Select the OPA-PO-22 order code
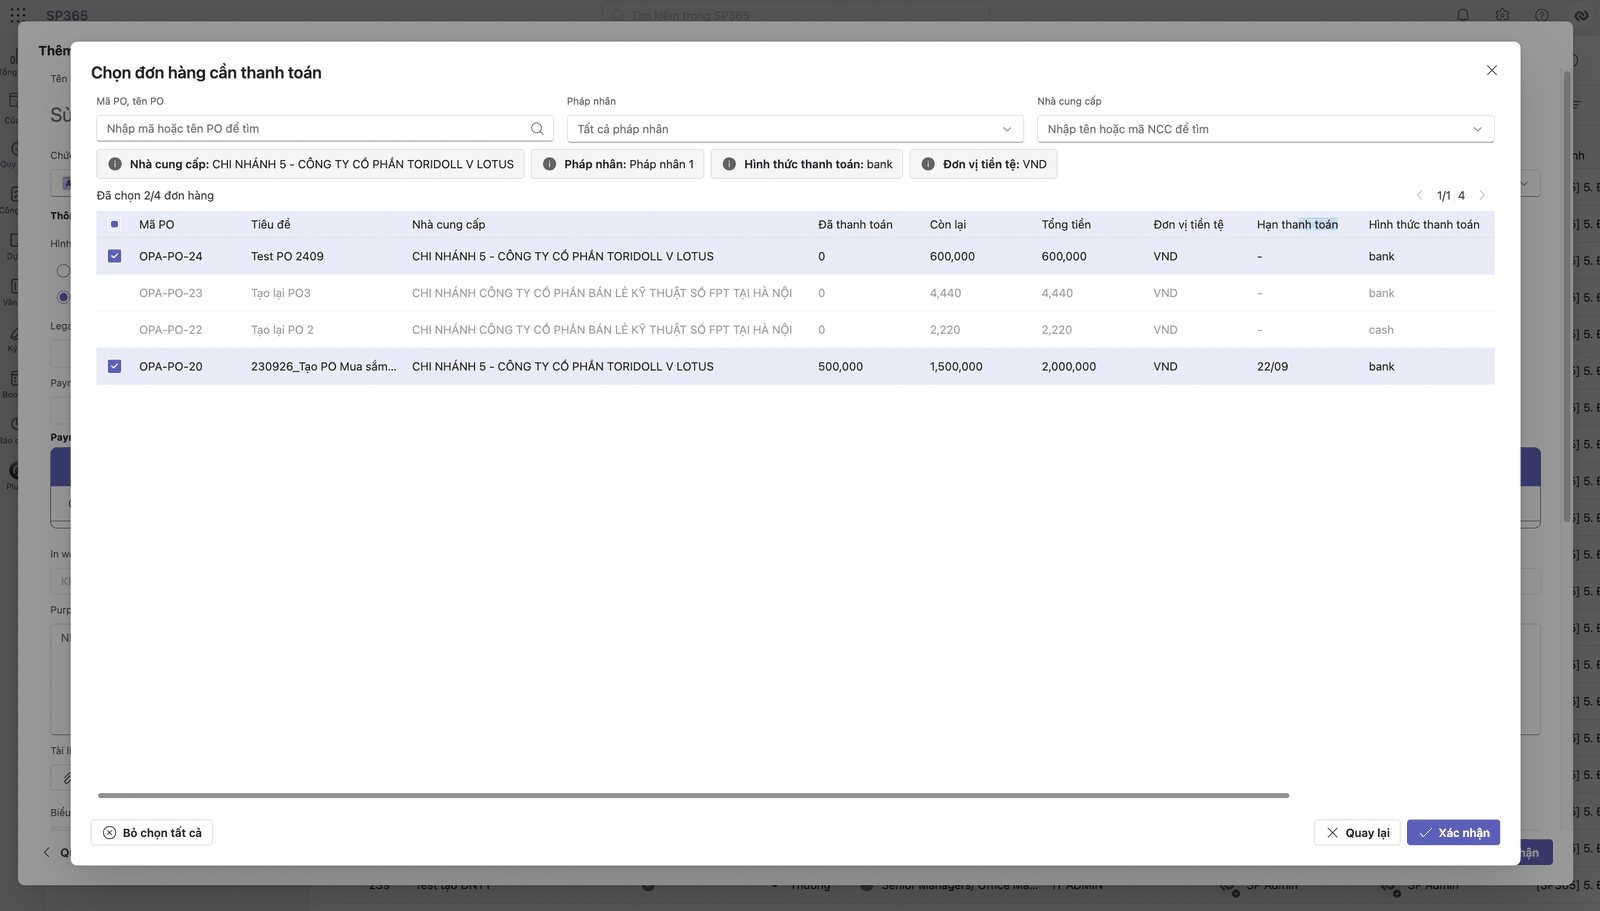 [171, 330]
